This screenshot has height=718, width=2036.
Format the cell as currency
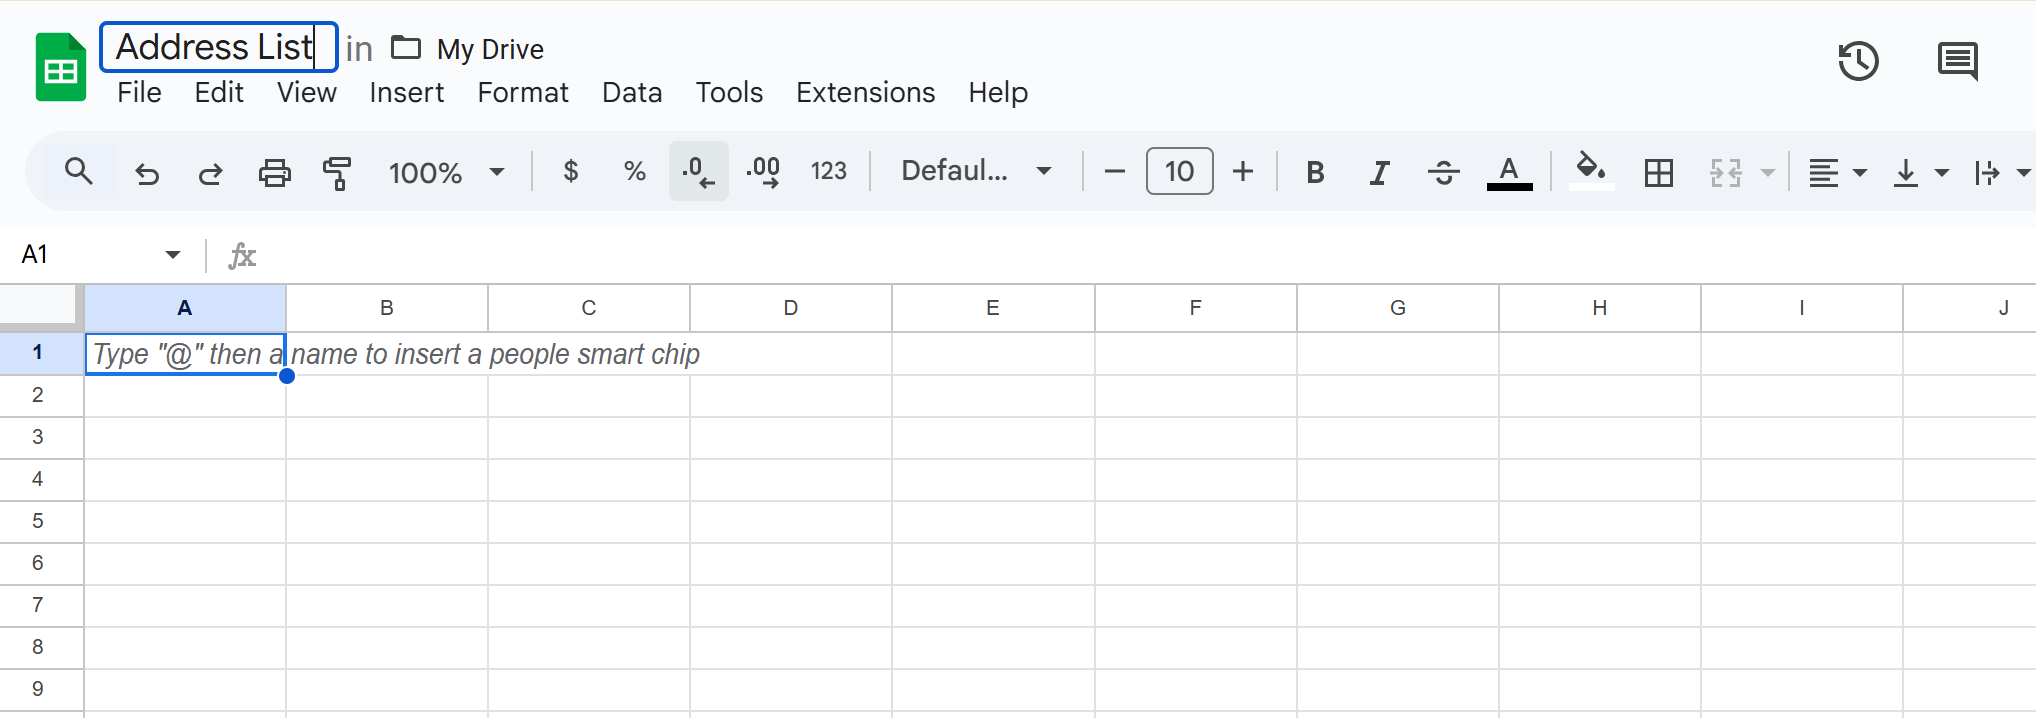click(x=571, y=171)
